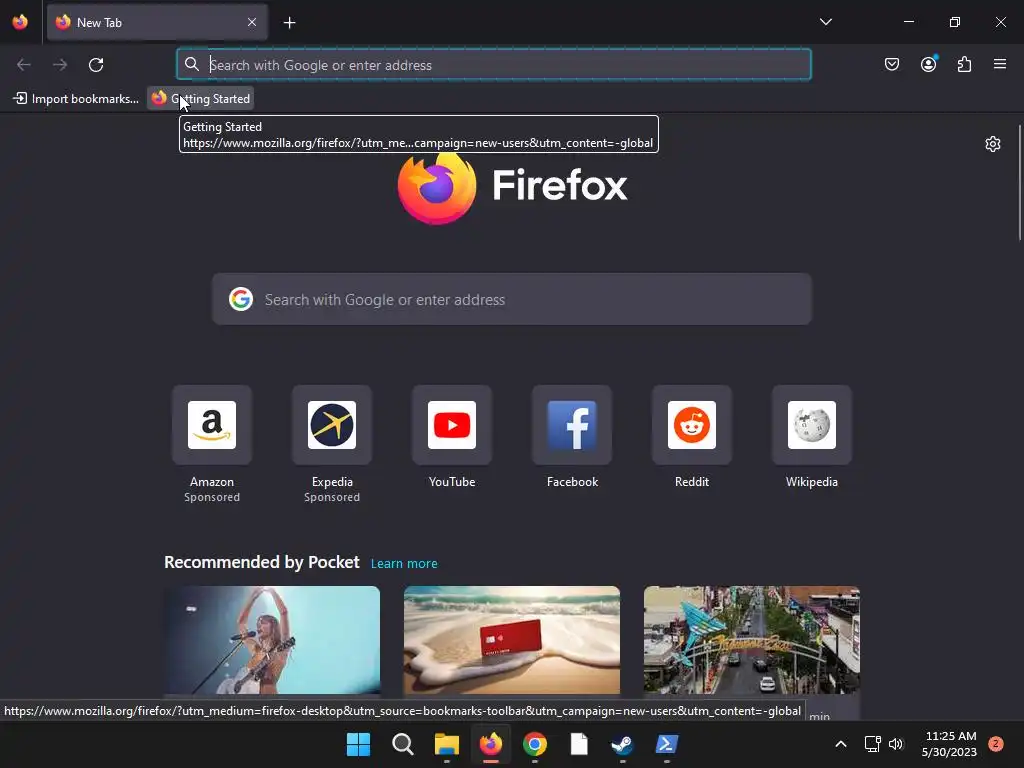Open Google Chrome from taskbar
This screenshot has width=1024, height=768.
[x=535, y=744]
